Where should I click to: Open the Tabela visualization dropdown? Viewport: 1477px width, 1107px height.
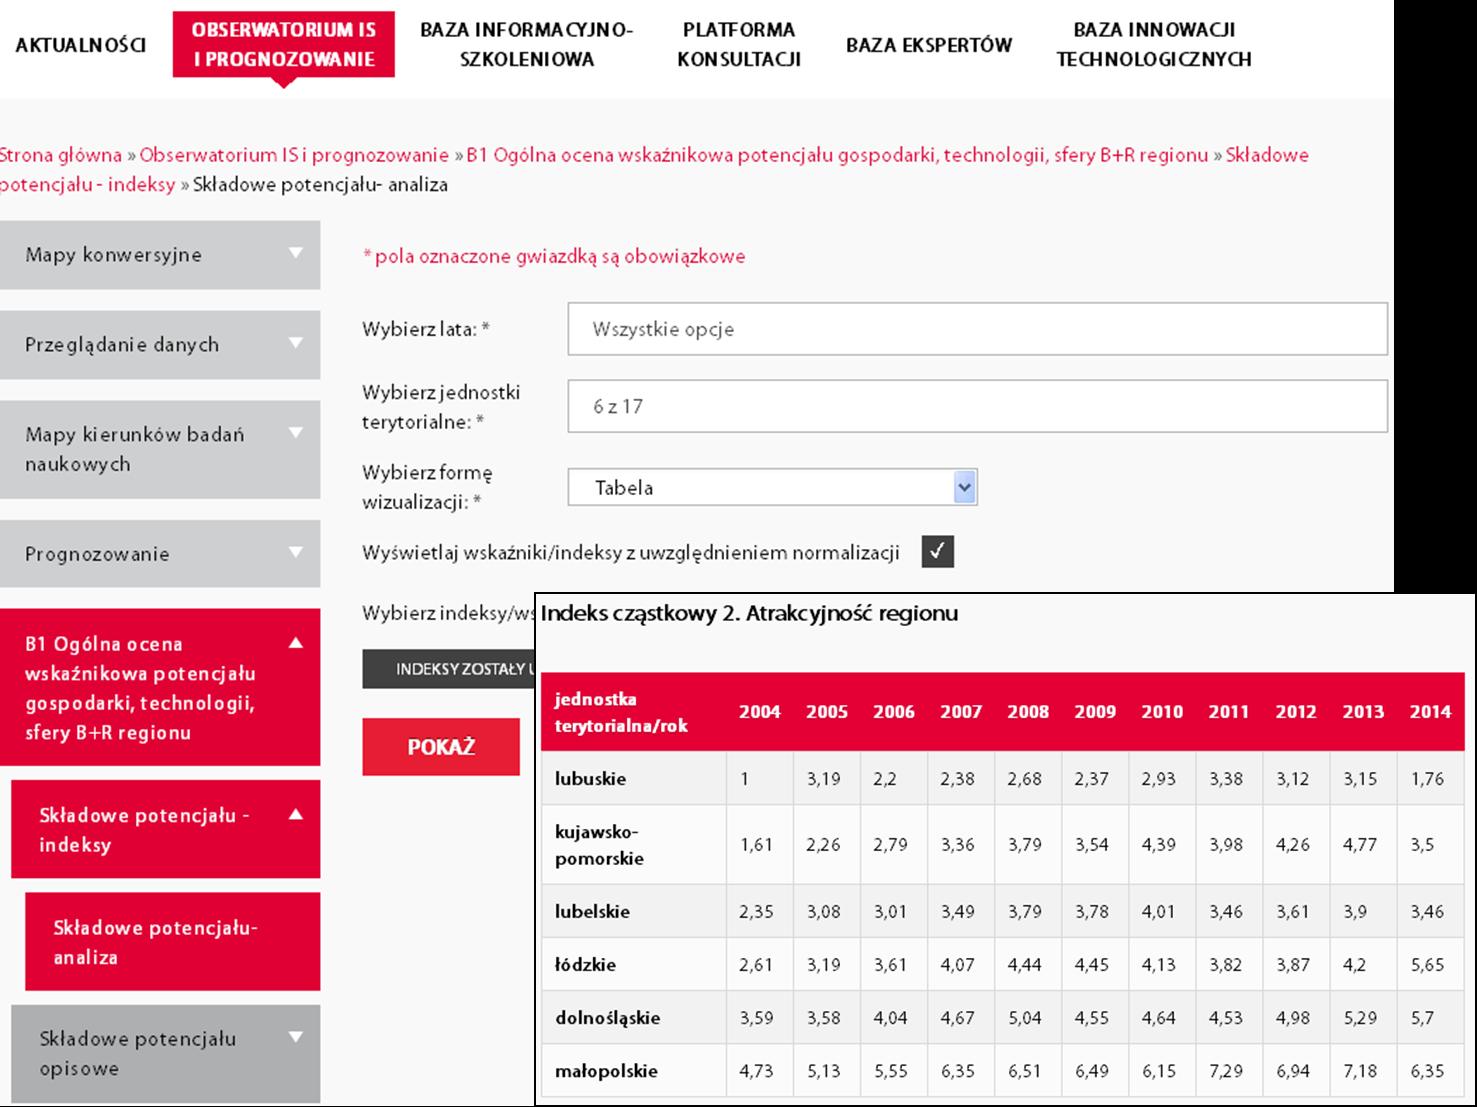[x=772, y=487]
